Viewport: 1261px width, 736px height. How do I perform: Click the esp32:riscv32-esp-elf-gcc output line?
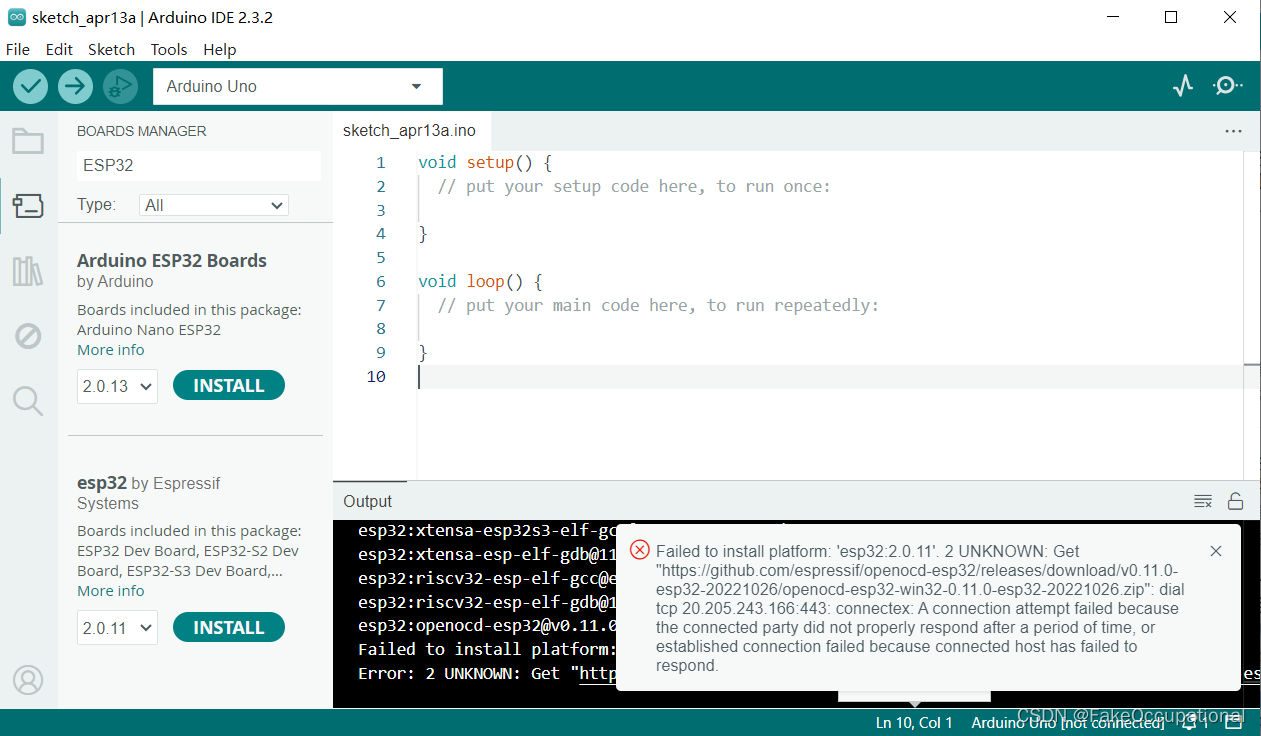tap(487, 578)
